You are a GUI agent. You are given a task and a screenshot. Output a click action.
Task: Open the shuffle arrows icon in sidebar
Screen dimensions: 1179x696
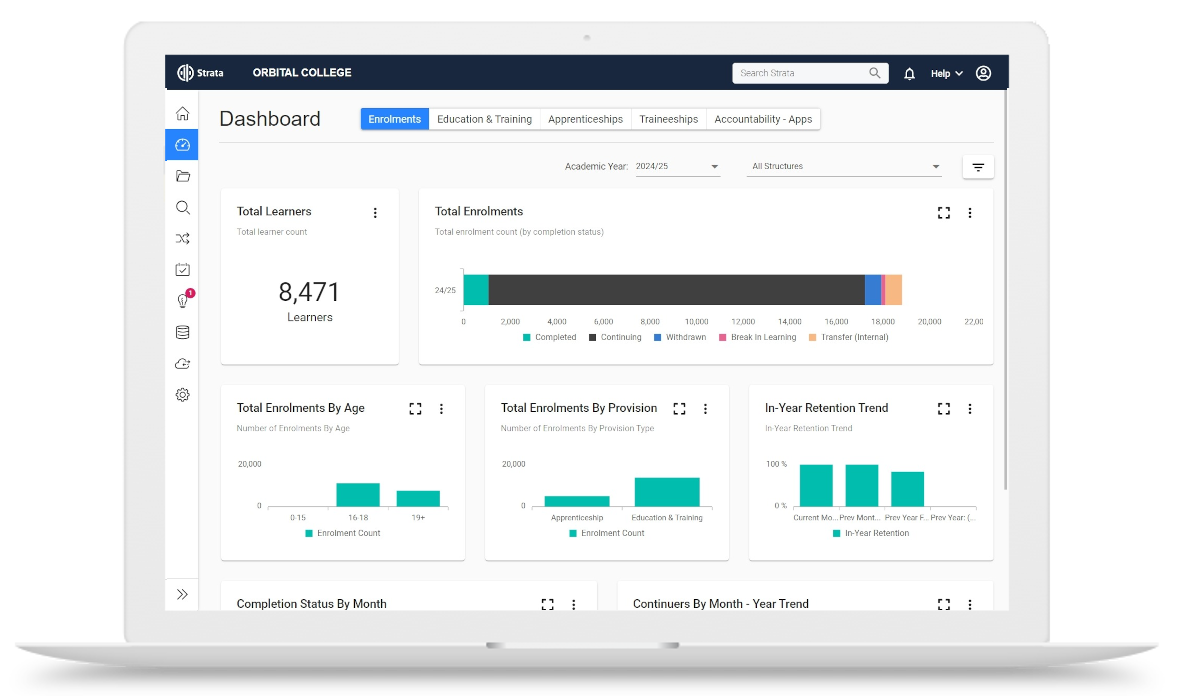pos(182,238)
